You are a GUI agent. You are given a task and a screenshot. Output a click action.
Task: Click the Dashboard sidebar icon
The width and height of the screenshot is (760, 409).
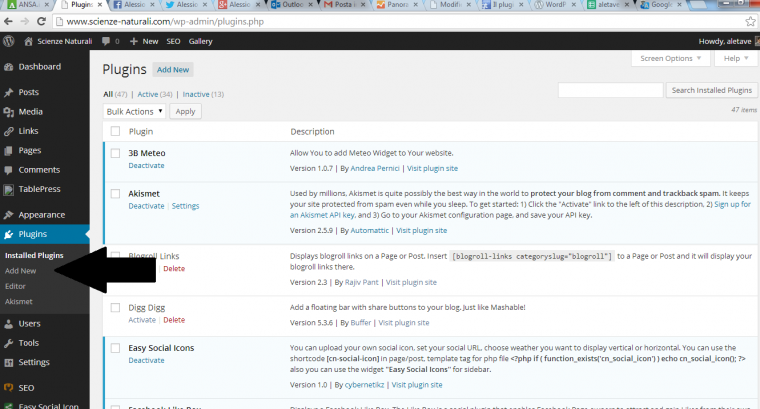pyautogui.click(x=9, y=67)
